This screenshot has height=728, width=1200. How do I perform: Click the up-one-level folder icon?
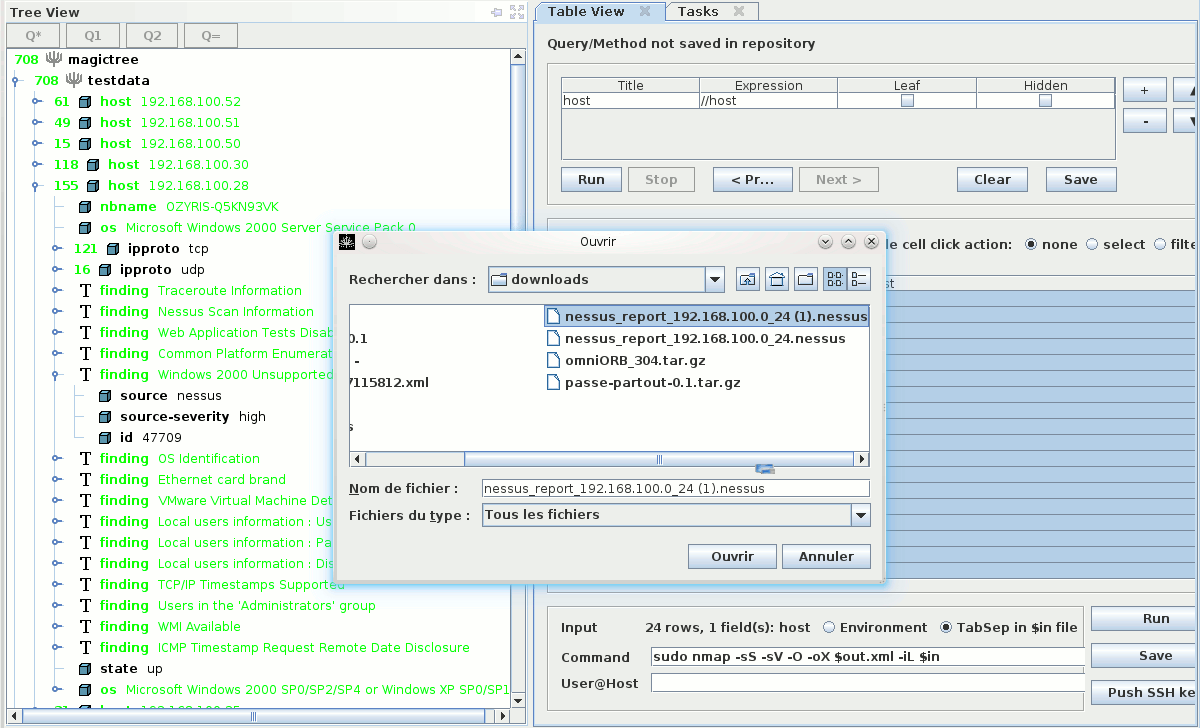747,280
